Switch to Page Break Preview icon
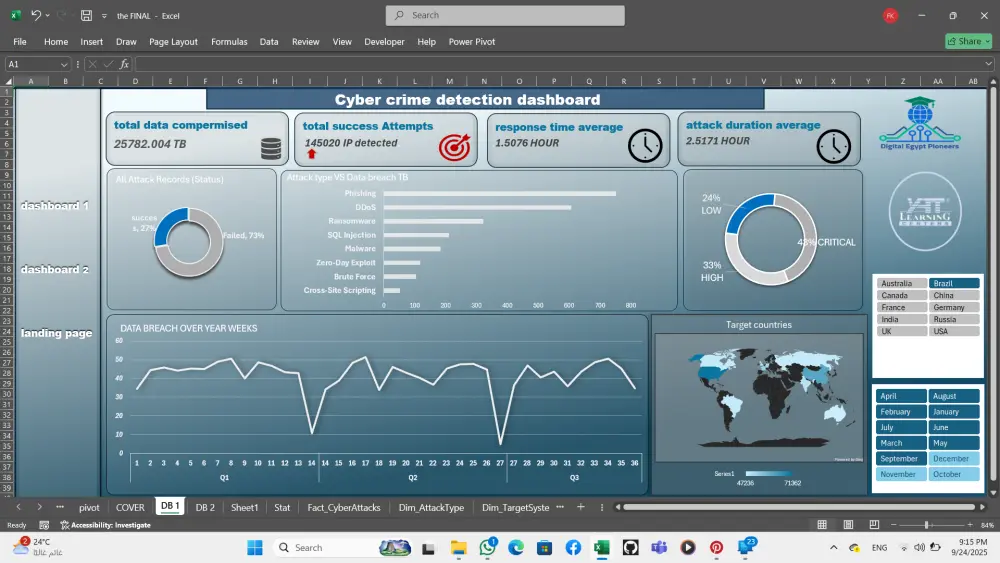The height and width of the screenshot is (563, 1000). [874, 525]
